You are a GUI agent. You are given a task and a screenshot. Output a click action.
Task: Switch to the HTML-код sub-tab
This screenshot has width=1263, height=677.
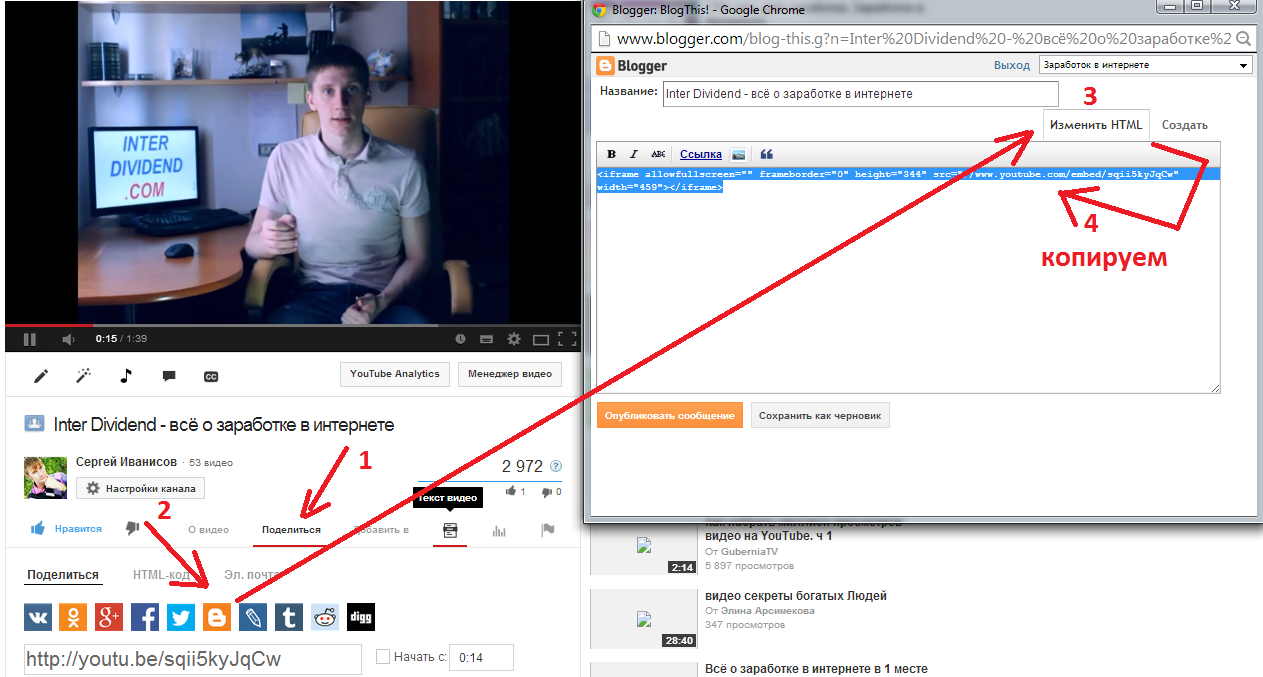[162, 575]
